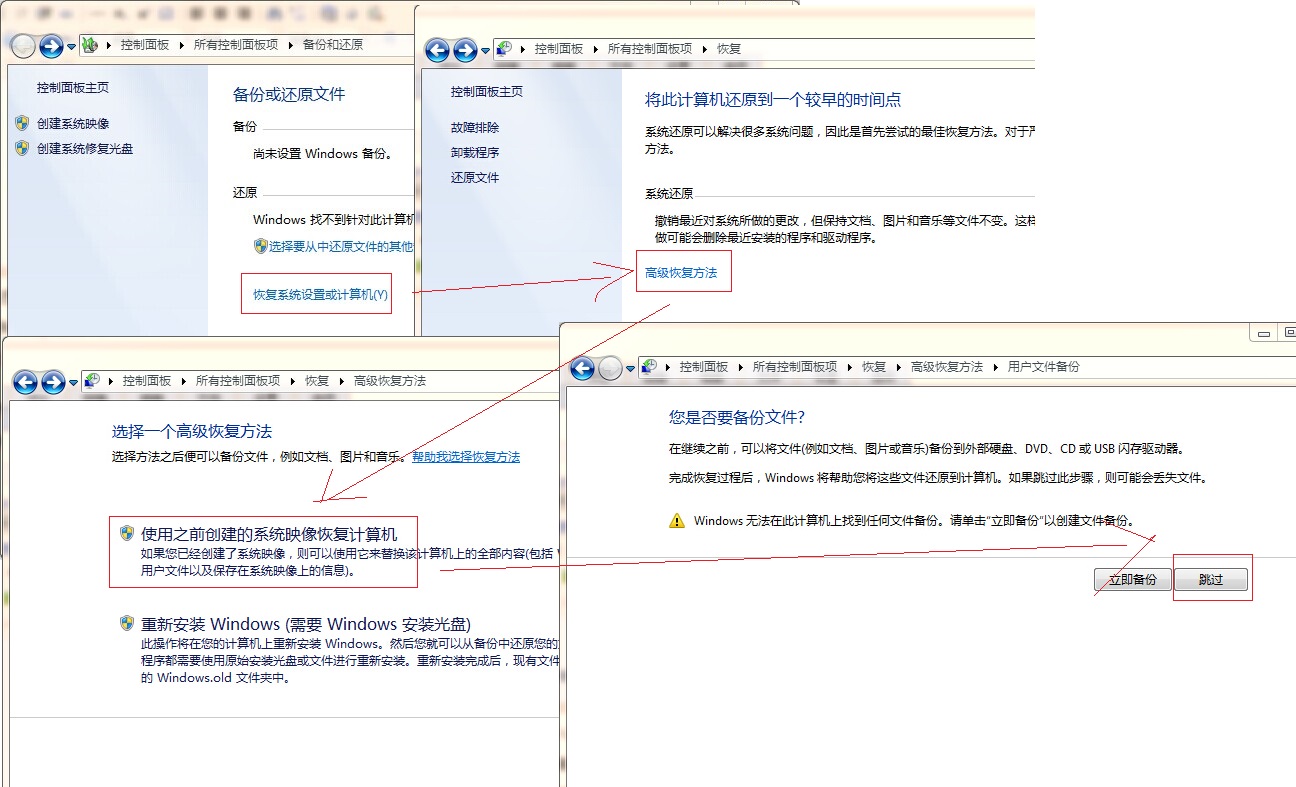Click the 立即备份 button
Screen dimensions: 1296x787
click(x=1133, y=580)
